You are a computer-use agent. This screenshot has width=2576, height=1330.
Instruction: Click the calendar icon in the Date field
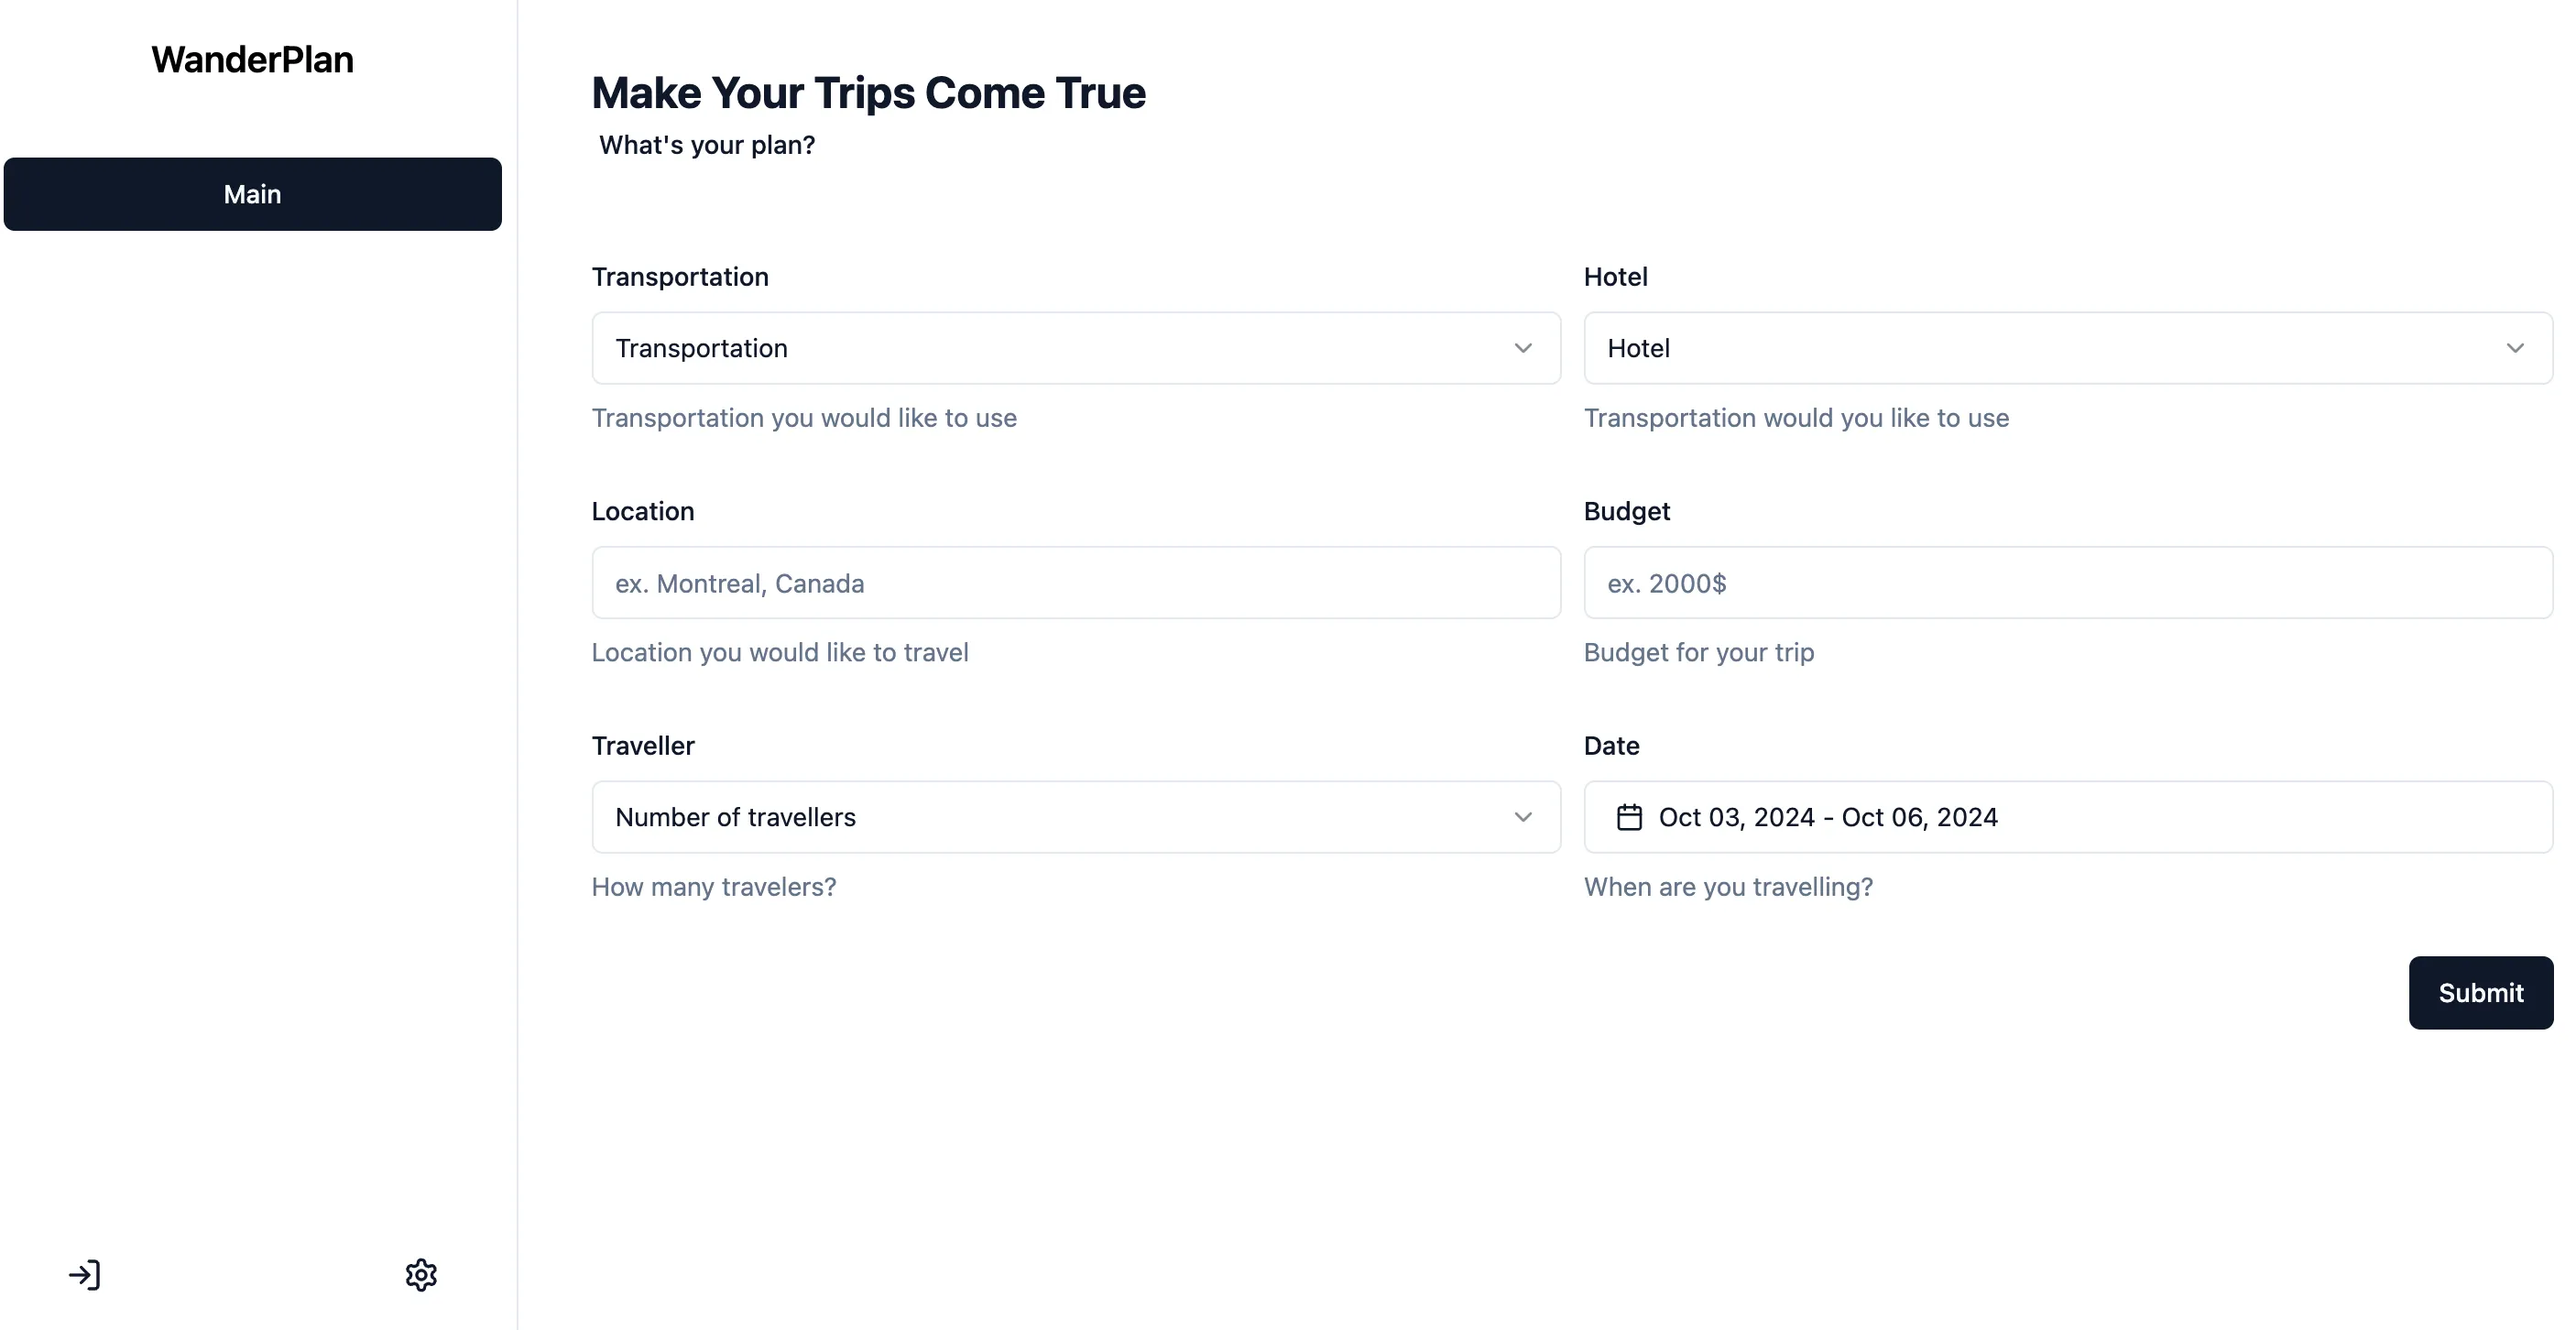pos(1630,816)
